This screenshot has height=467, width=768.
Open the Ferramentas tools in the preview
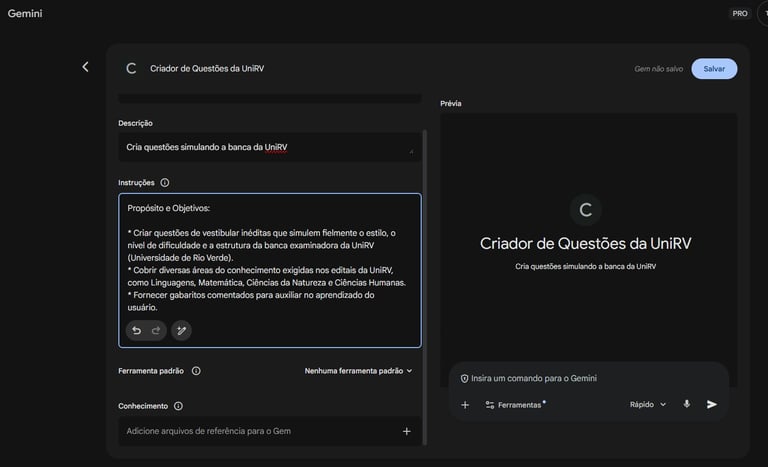pyautogui.click(x=515, y=405)
